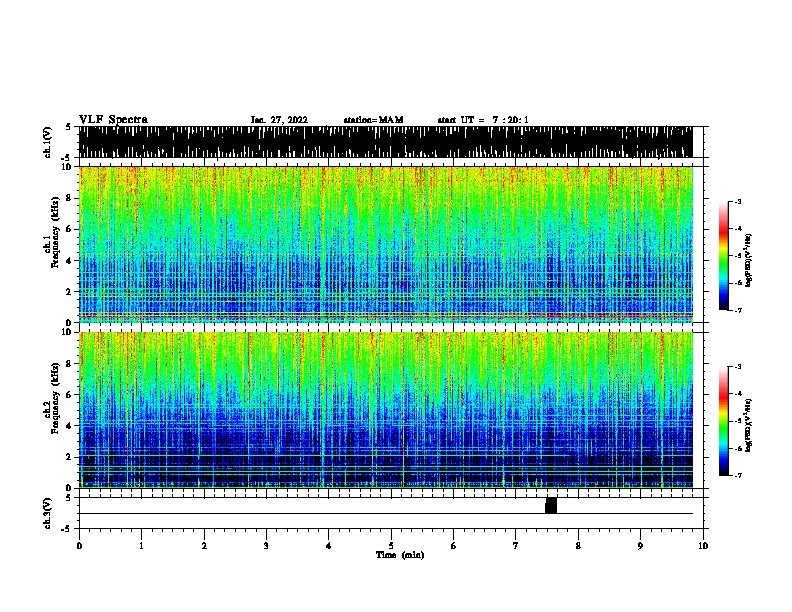Click time axis tick label "0"
This screenshot has height=612, width=792.
coord(79,546)
